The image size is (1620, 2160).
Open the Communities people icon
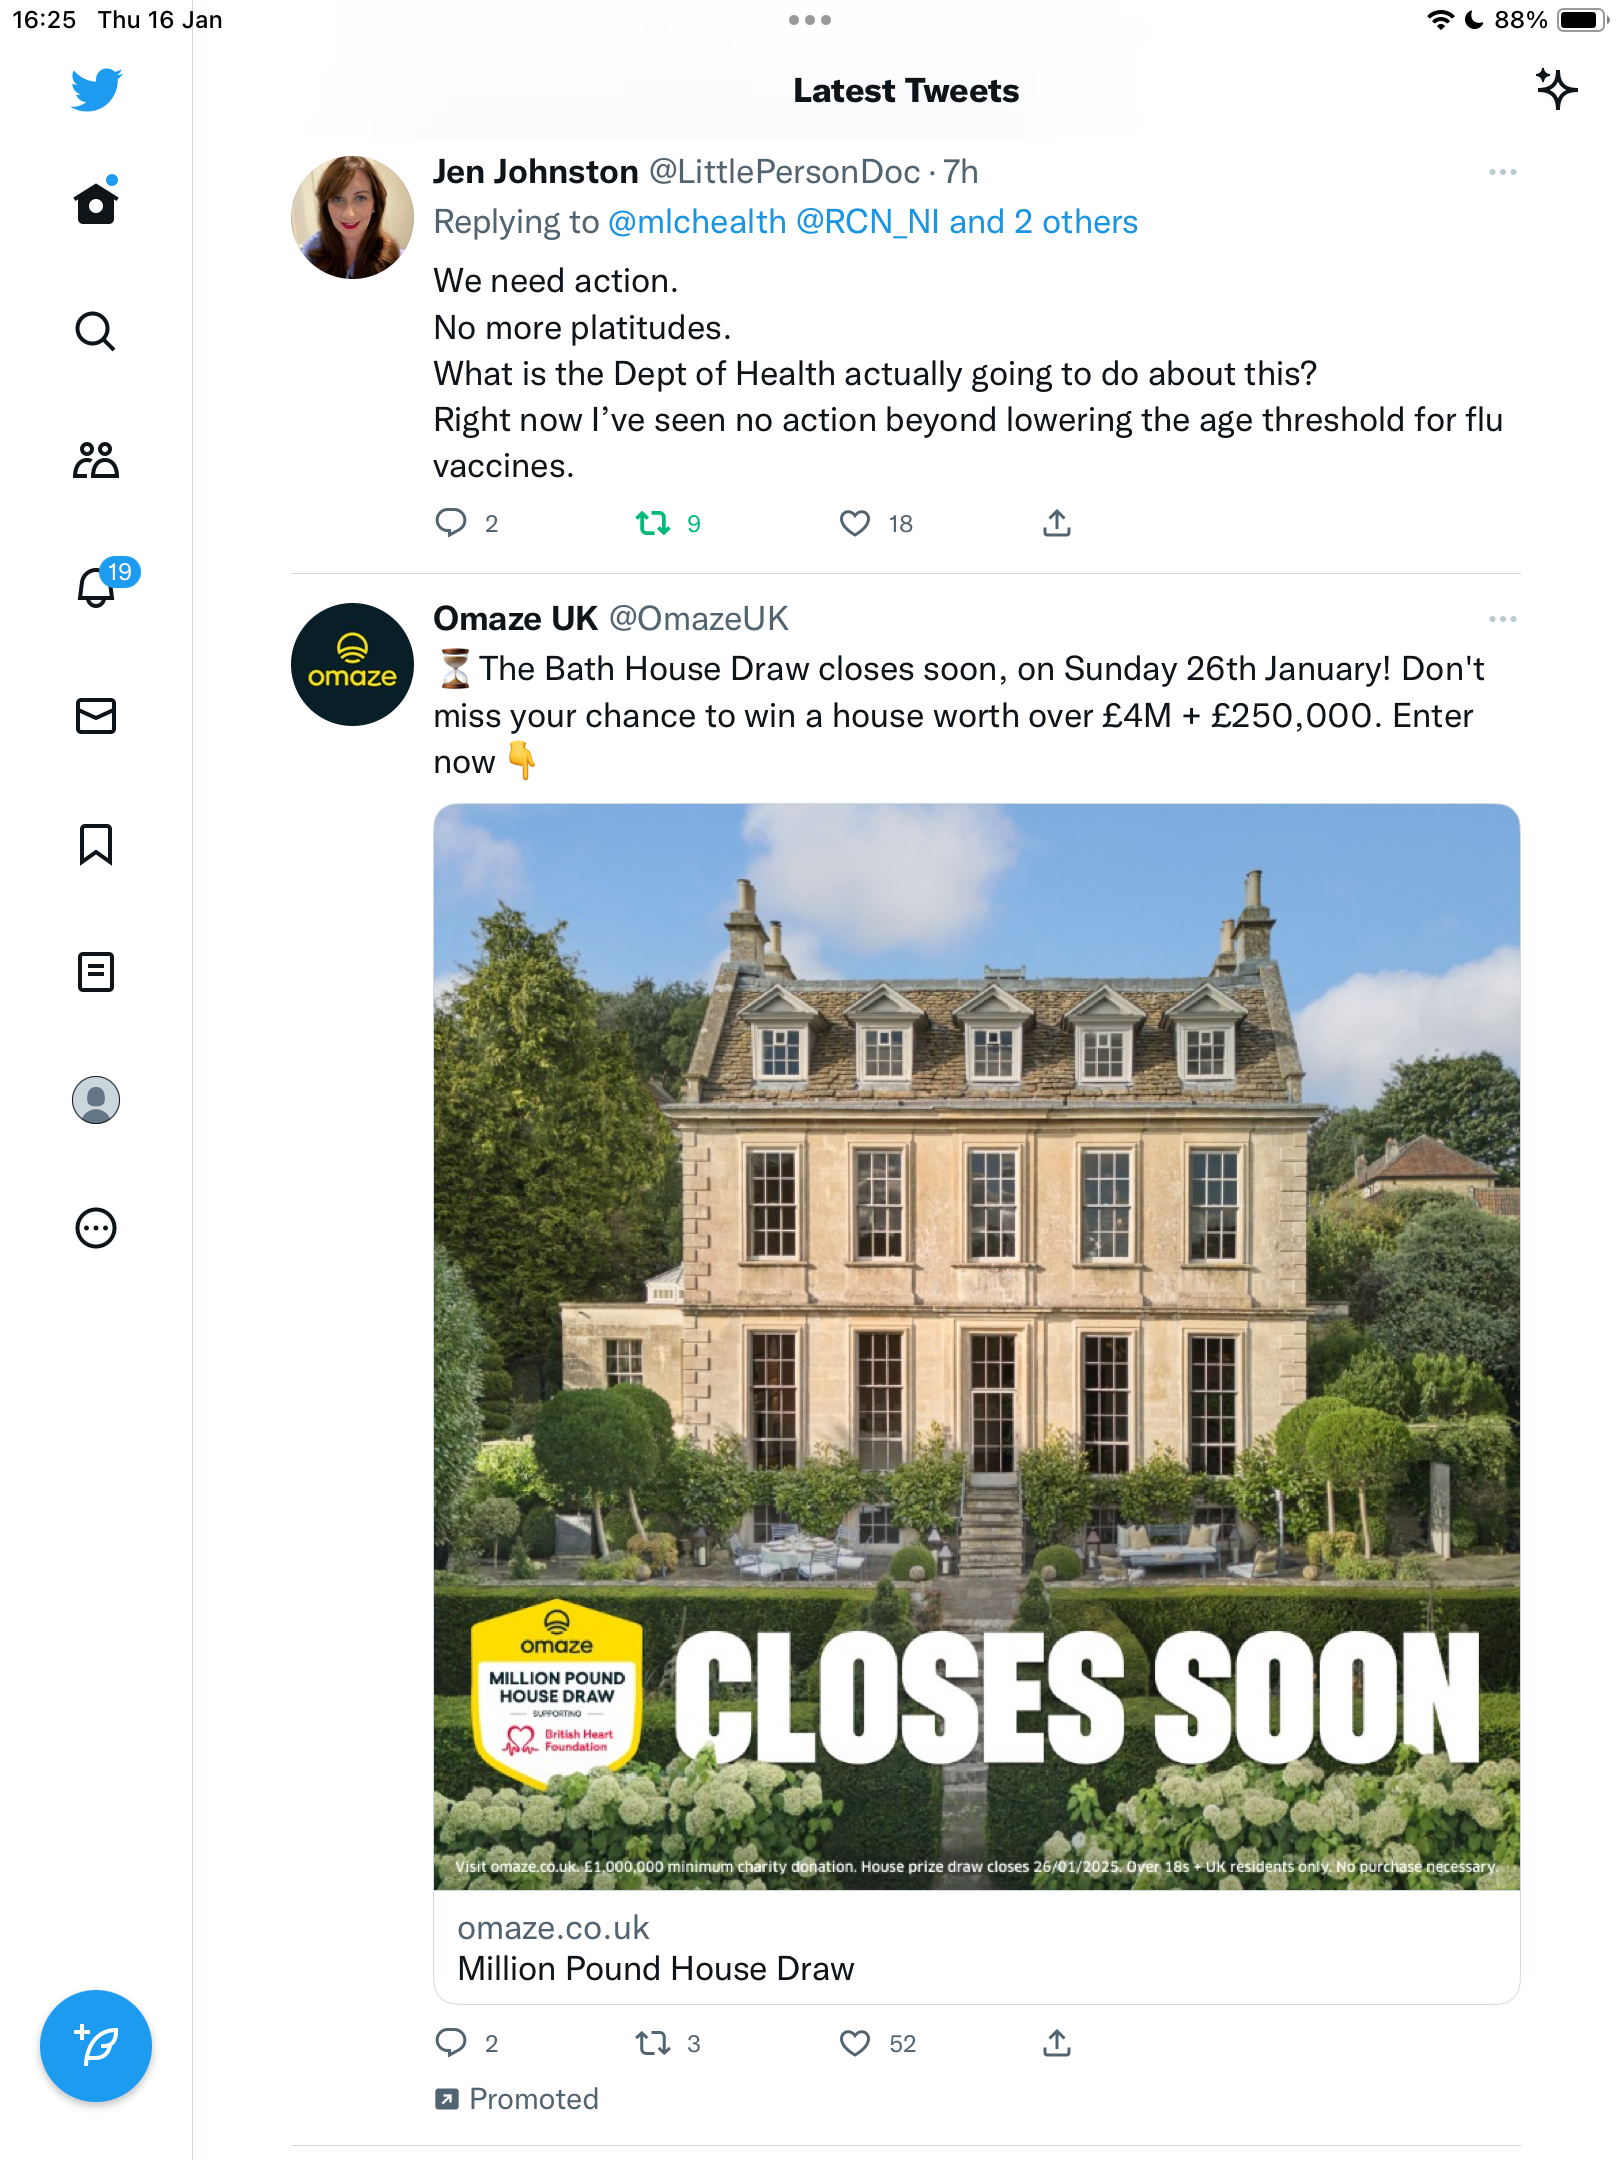click(x=96, y=460)
